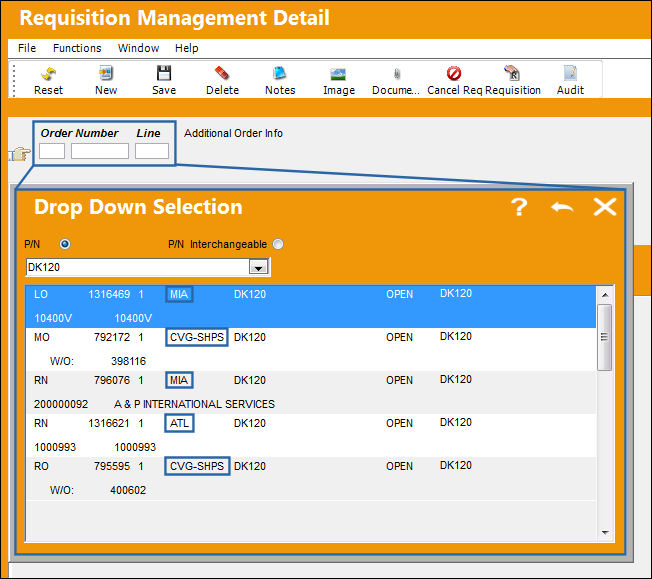Click OPEN status in MO 792172 row
652x579 pixels.
click(x=399, y=337)
